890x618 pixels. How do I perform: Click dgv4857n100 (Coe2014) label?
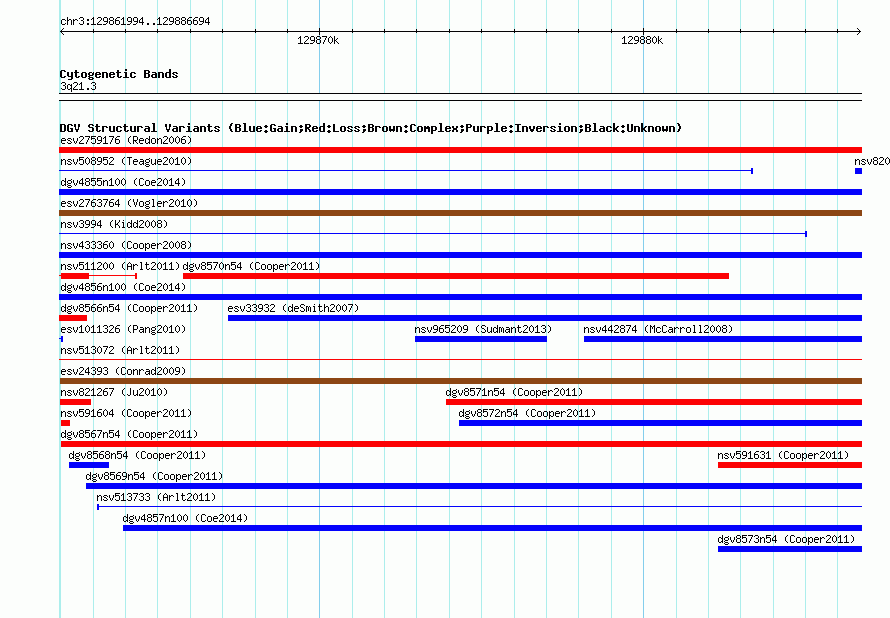pos(186,518)
